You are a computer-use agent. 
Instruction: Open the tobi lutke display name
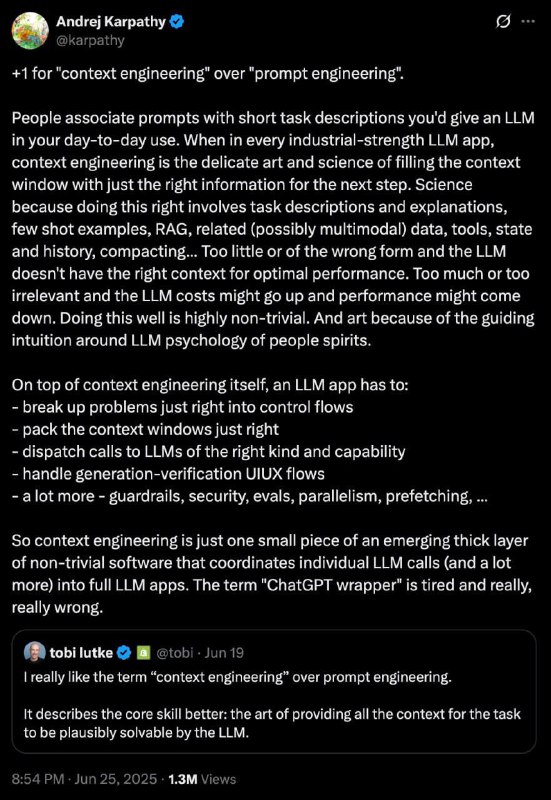(81, 653)
